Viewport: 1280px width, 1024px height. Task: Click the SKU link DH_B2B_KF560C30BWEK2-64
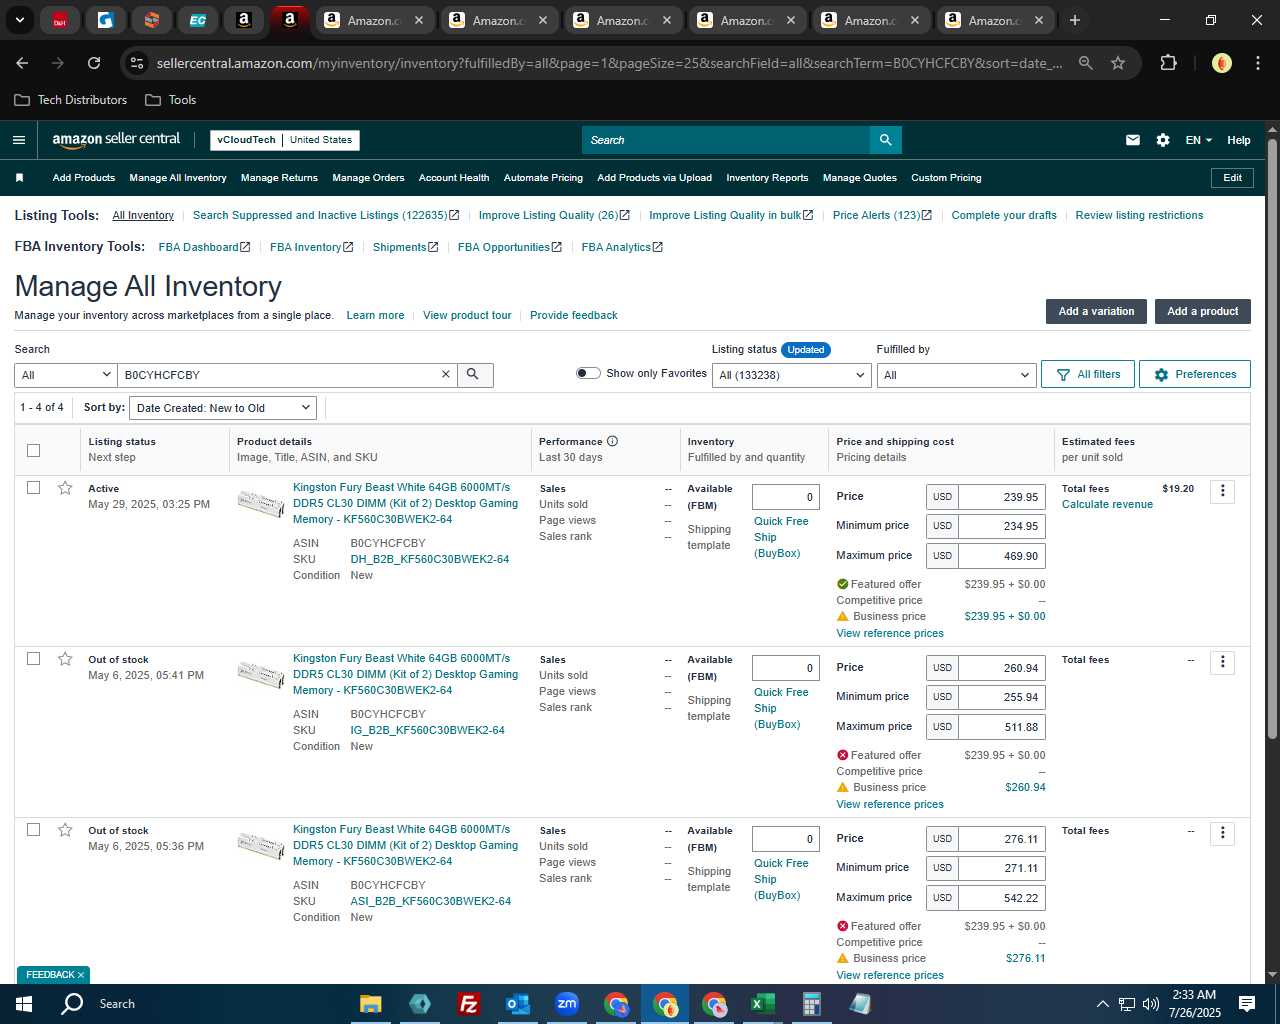coord(430,559)
